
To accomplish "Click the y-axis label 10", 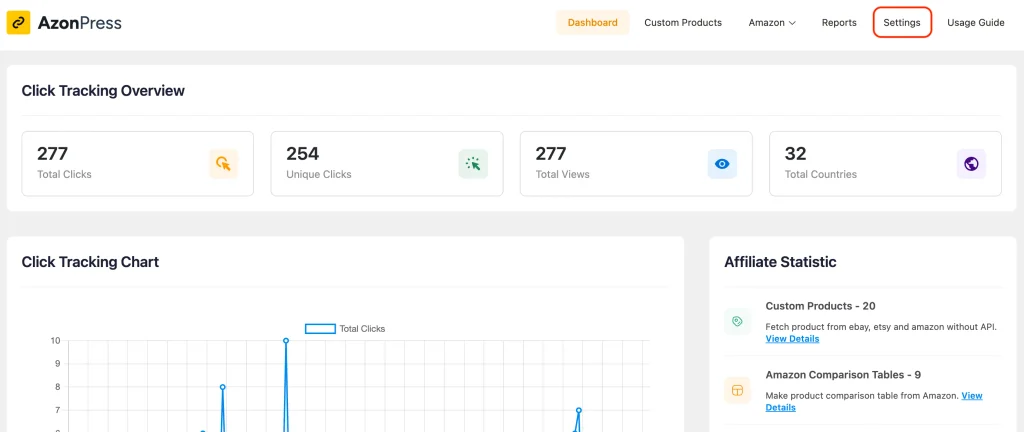I will point(56,341).
